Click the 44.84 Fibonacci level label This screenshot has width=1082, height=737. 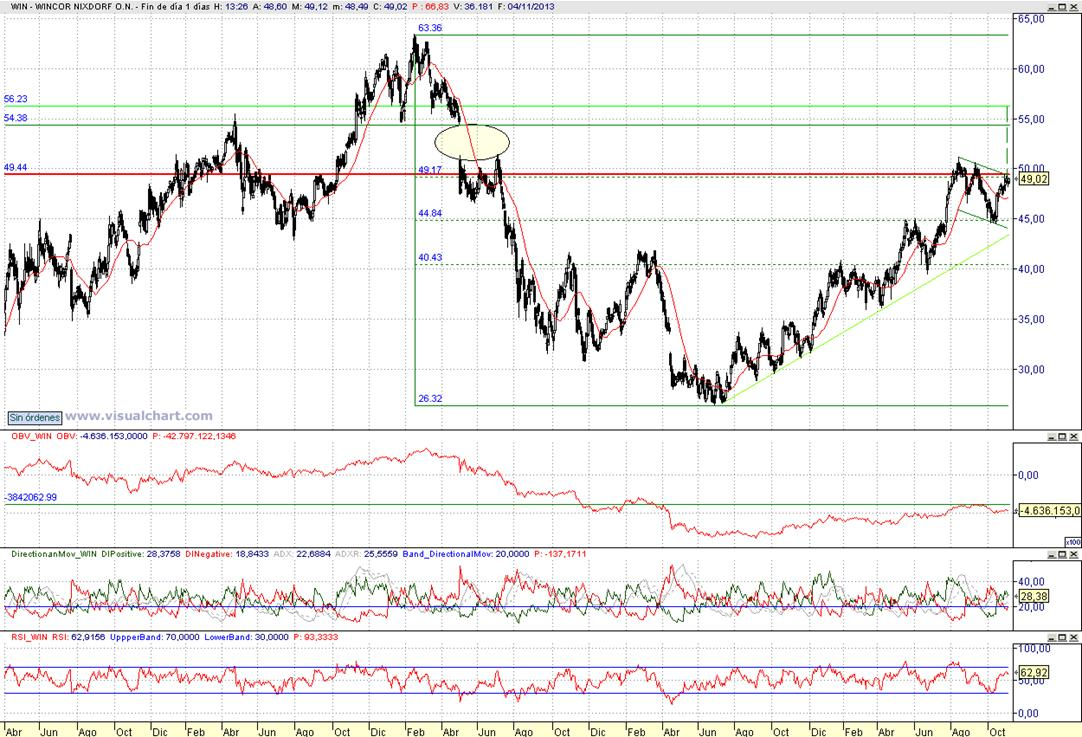coord(430,213)
